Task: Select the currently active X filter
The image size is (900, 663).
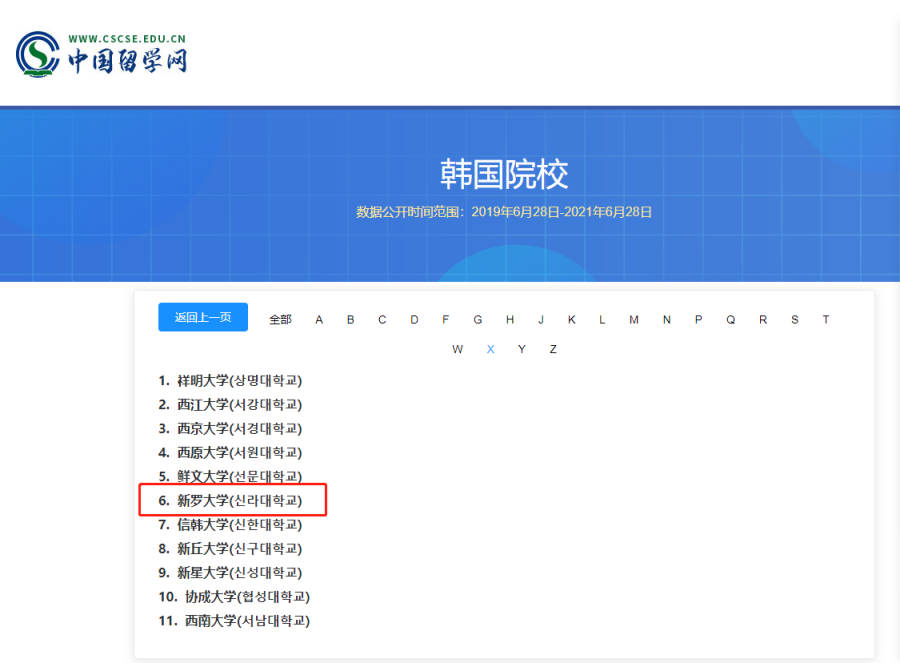Action: [490, 349]
